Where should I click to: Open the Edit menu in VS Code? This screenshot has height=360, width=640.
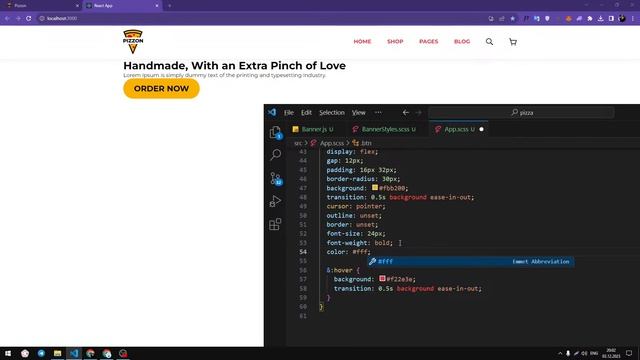pyautogui.click(x=306, y=113)
